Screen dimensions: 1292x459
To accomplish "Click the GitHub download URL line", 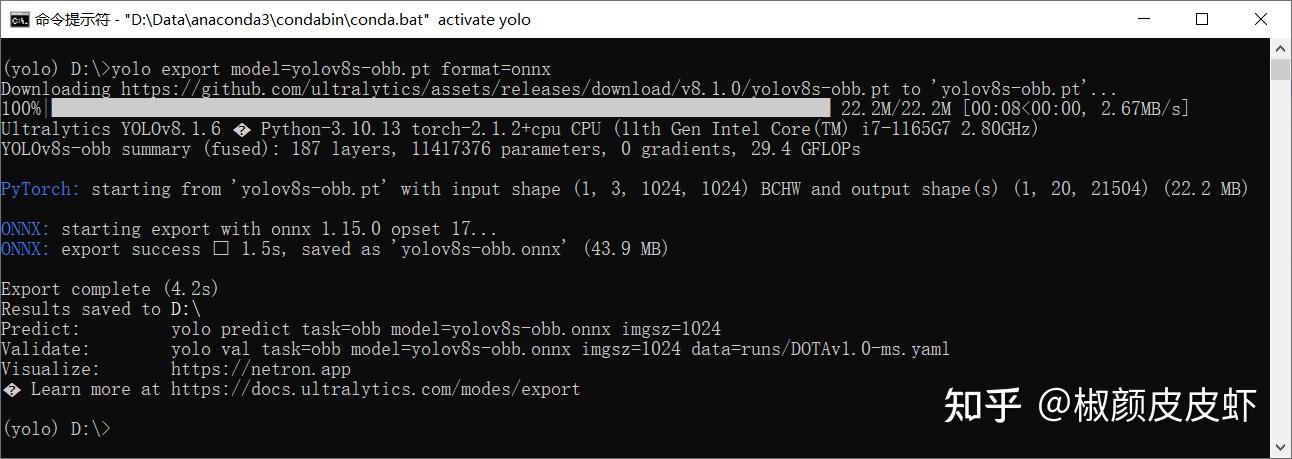I will [560, 89].
